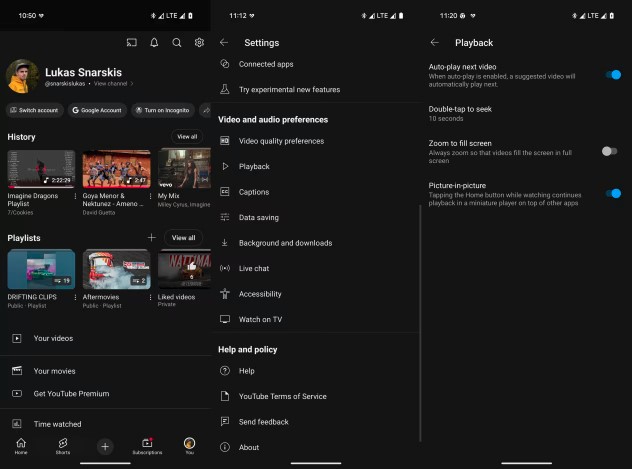This screenshot has height=469, width=632.
Task: Open options for Goya Menor video
Action: pos(150,196)
